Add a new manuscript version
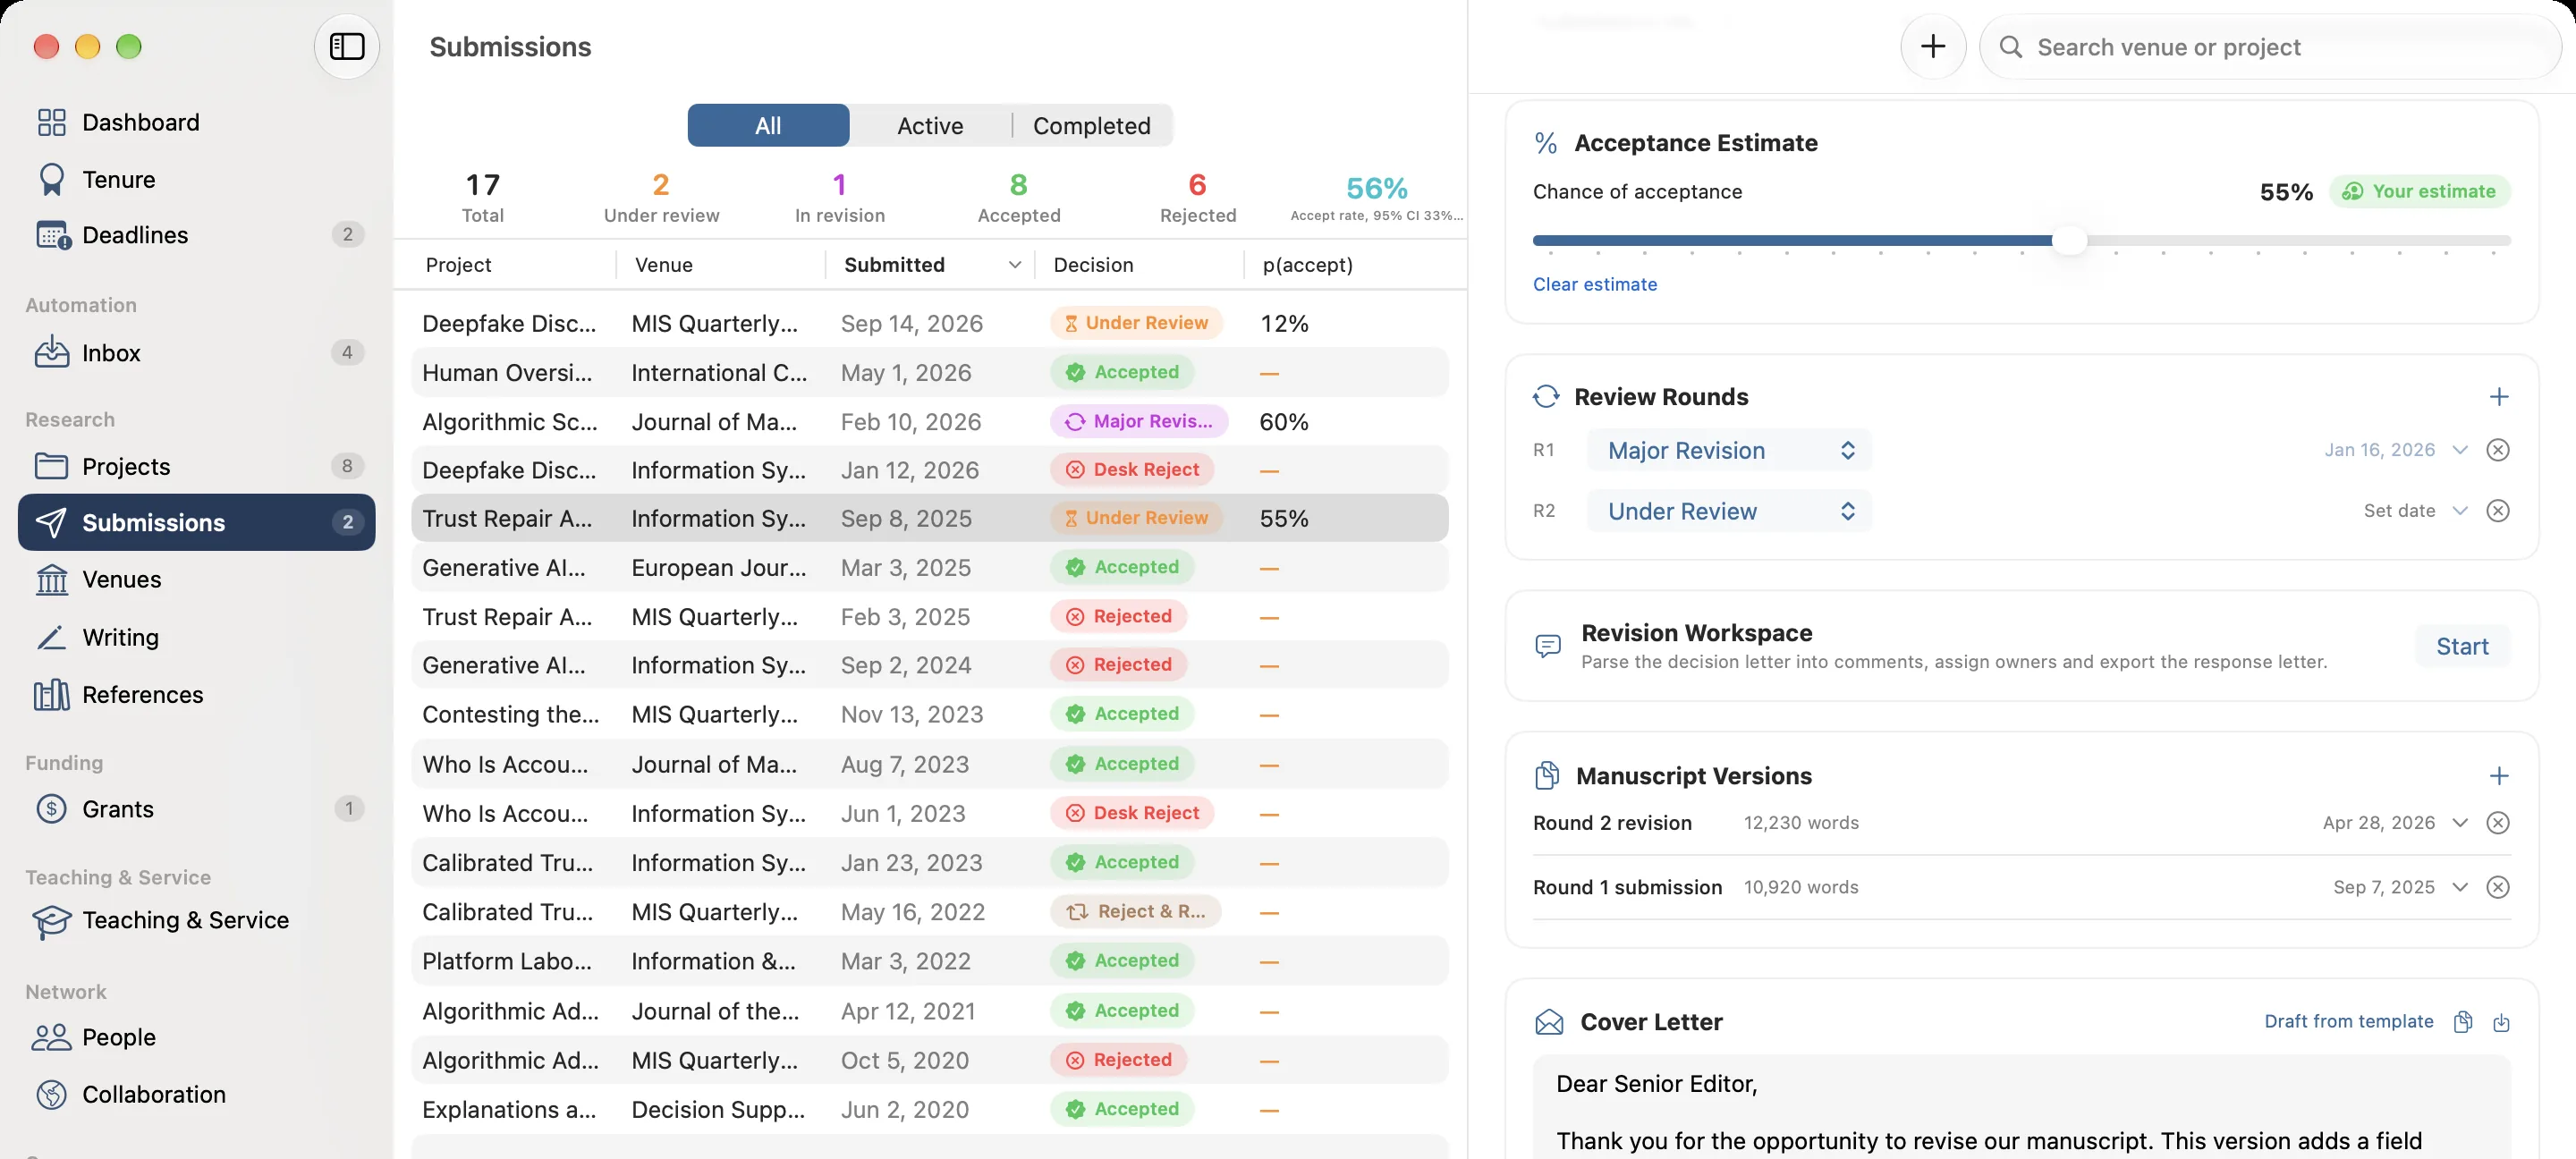2576x1159 pixels. 2498,776
